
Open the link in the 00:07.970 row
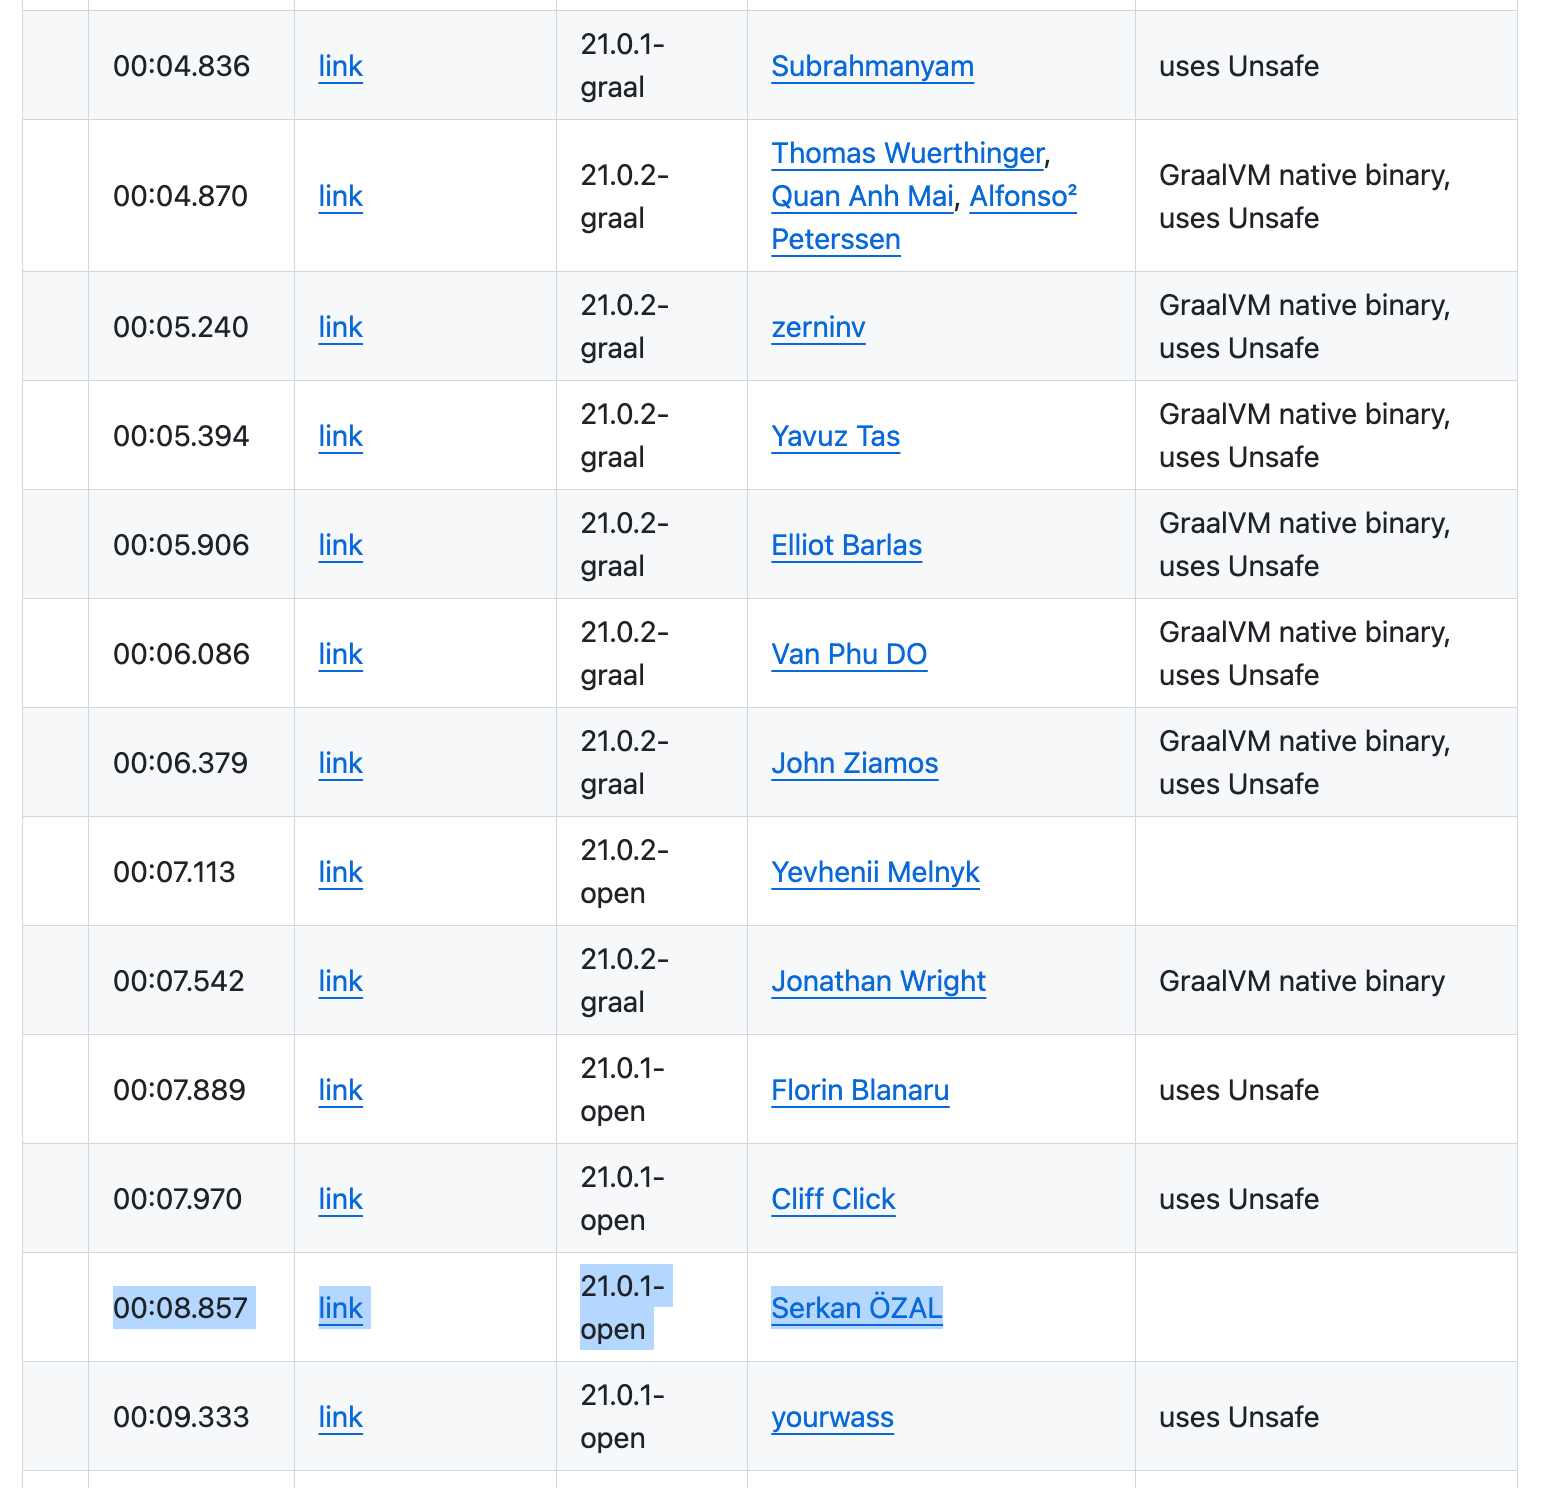coord(340,1199)
